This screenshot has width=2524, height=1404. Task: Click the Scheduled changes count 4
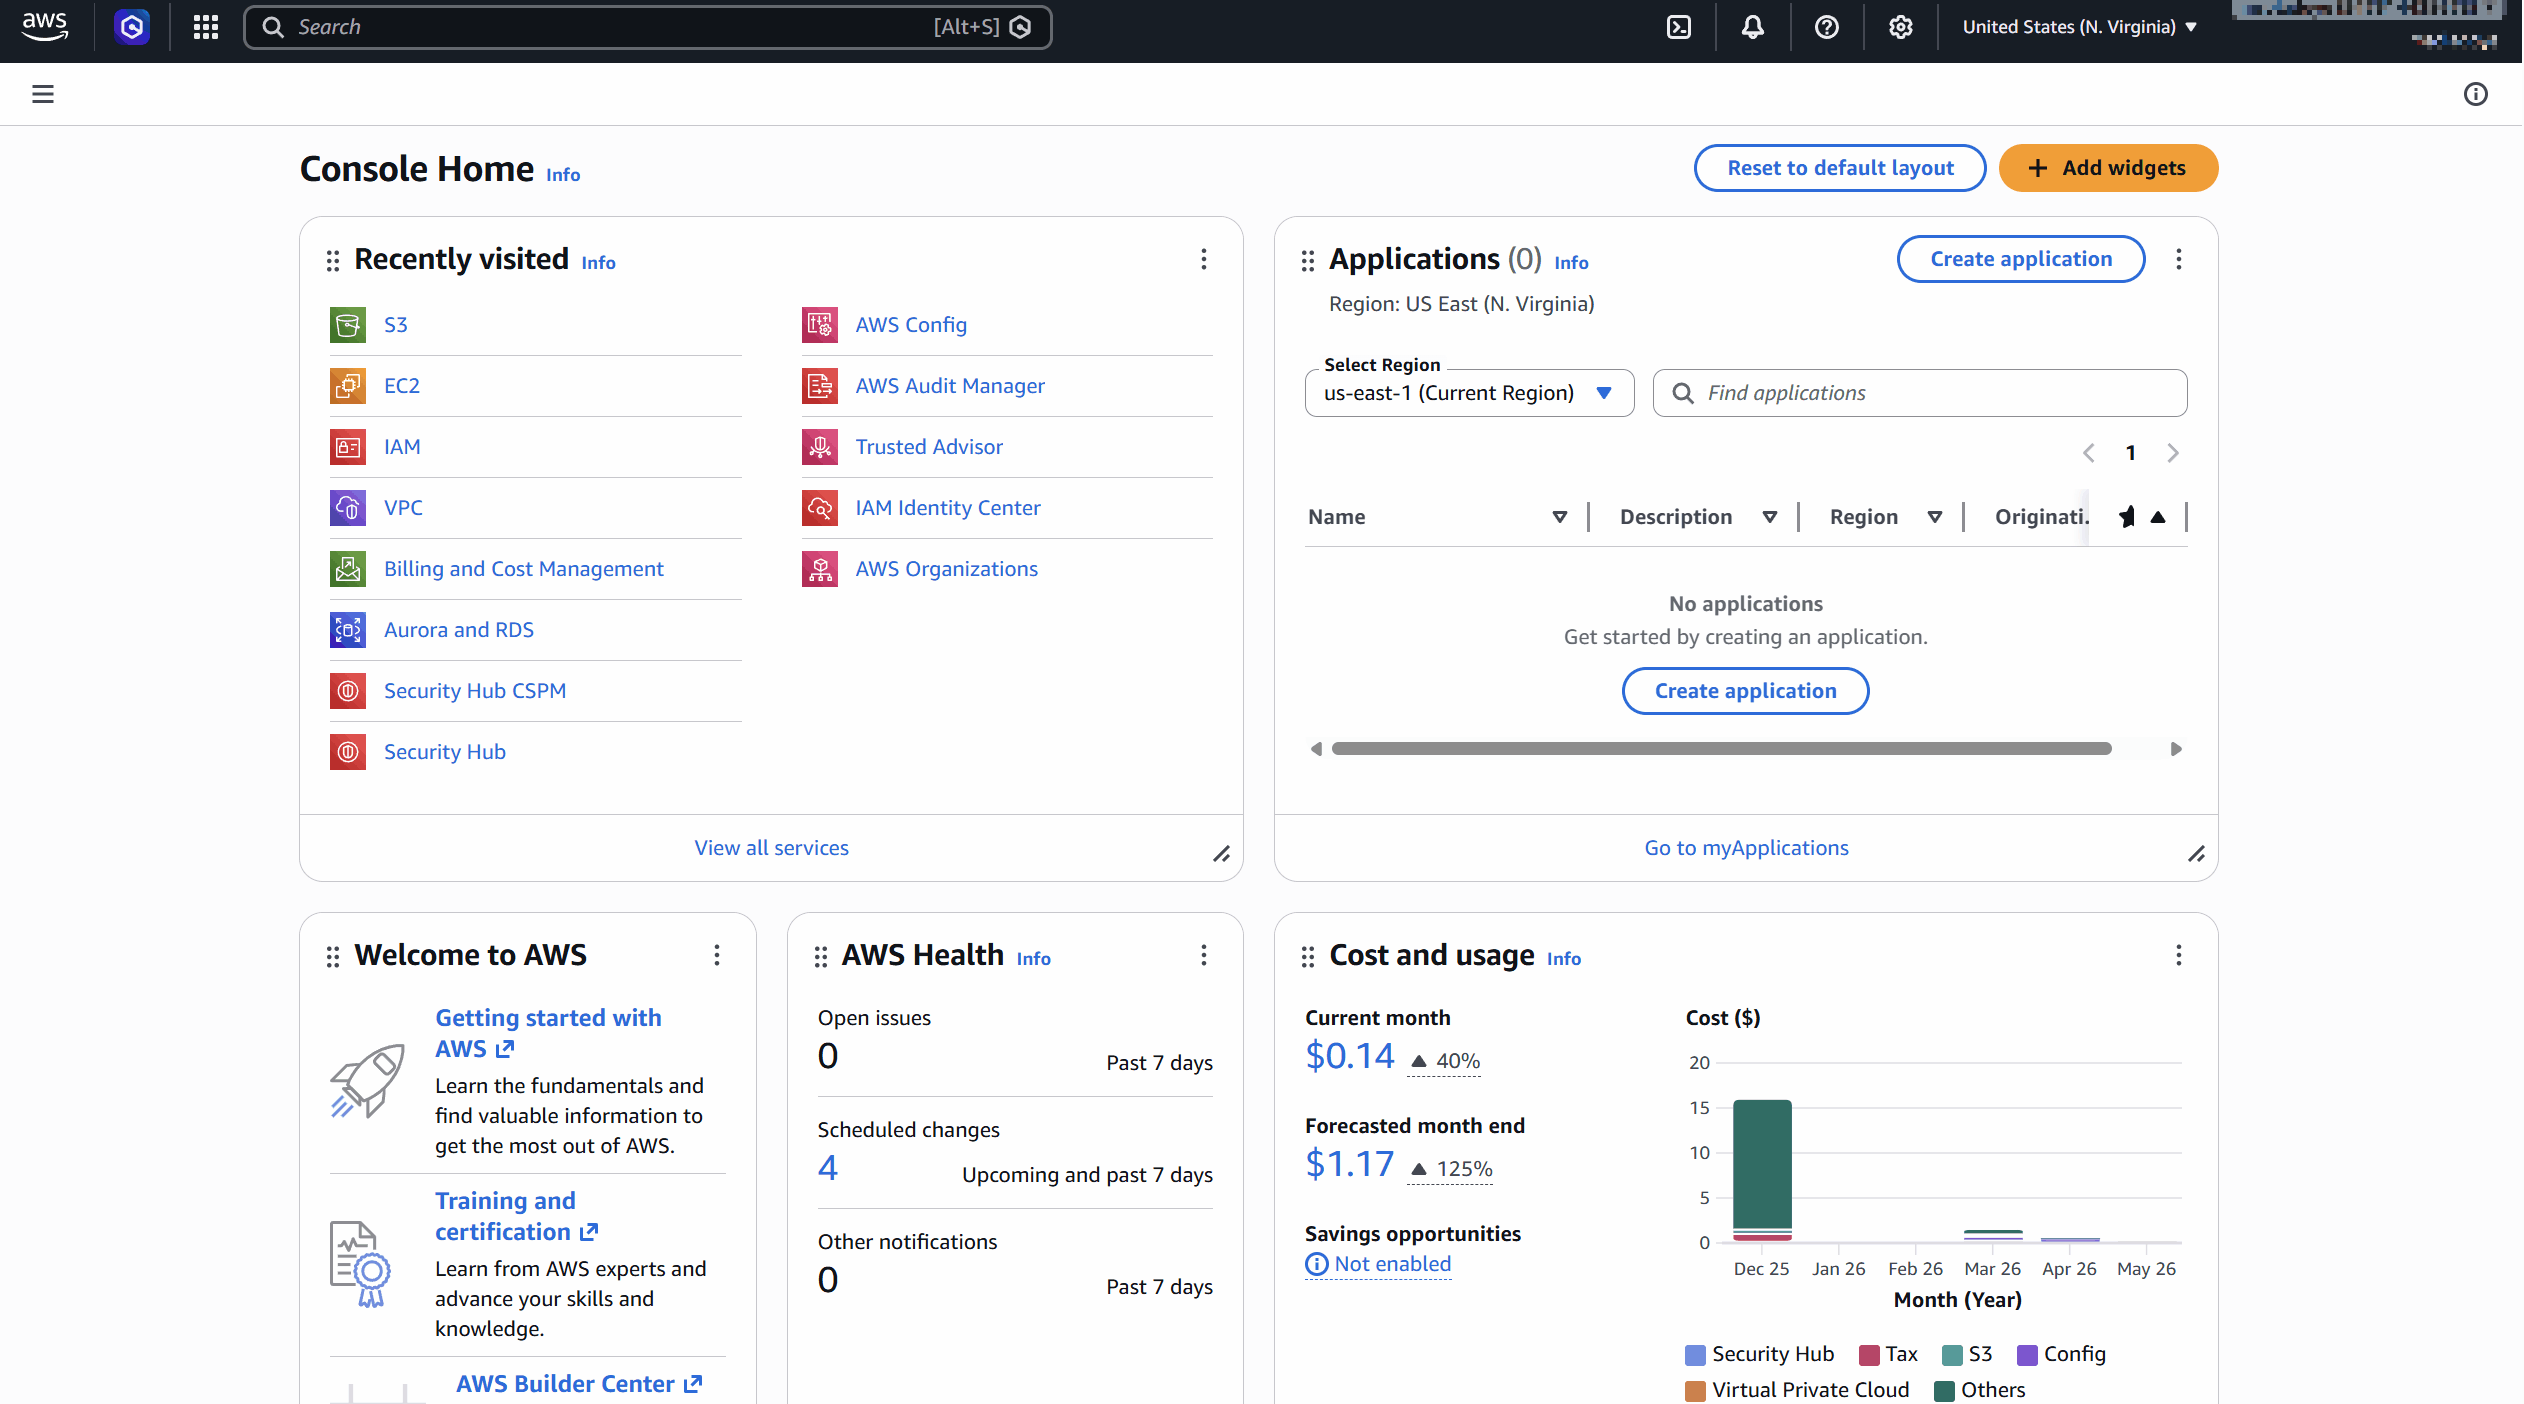click(x=828, y=1168)
